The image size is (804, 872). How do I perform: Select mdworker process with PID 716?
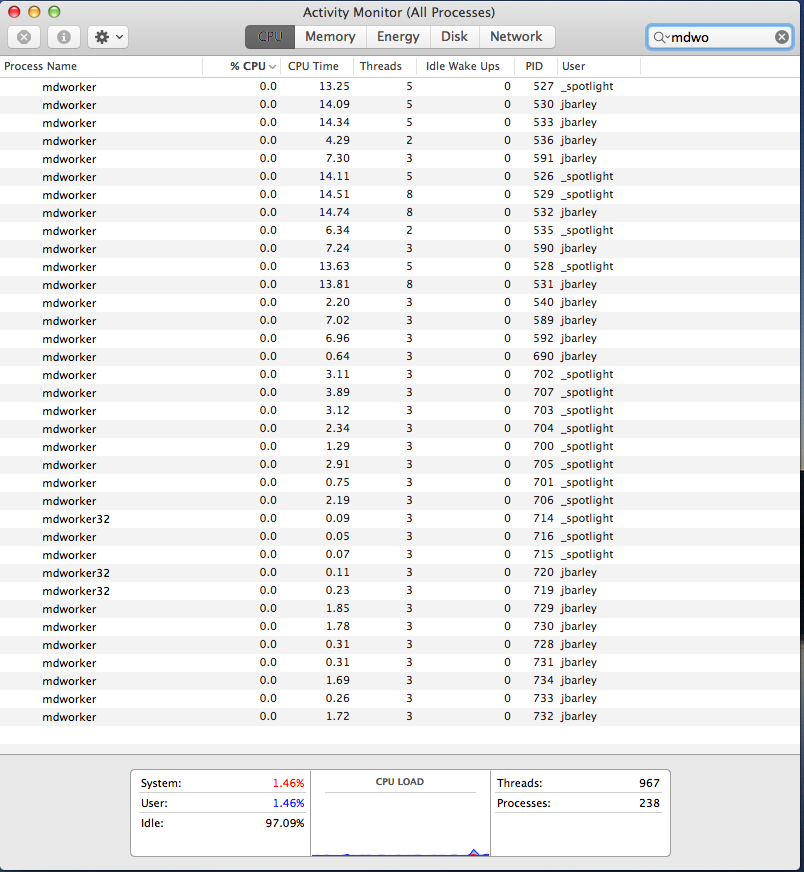400,536
